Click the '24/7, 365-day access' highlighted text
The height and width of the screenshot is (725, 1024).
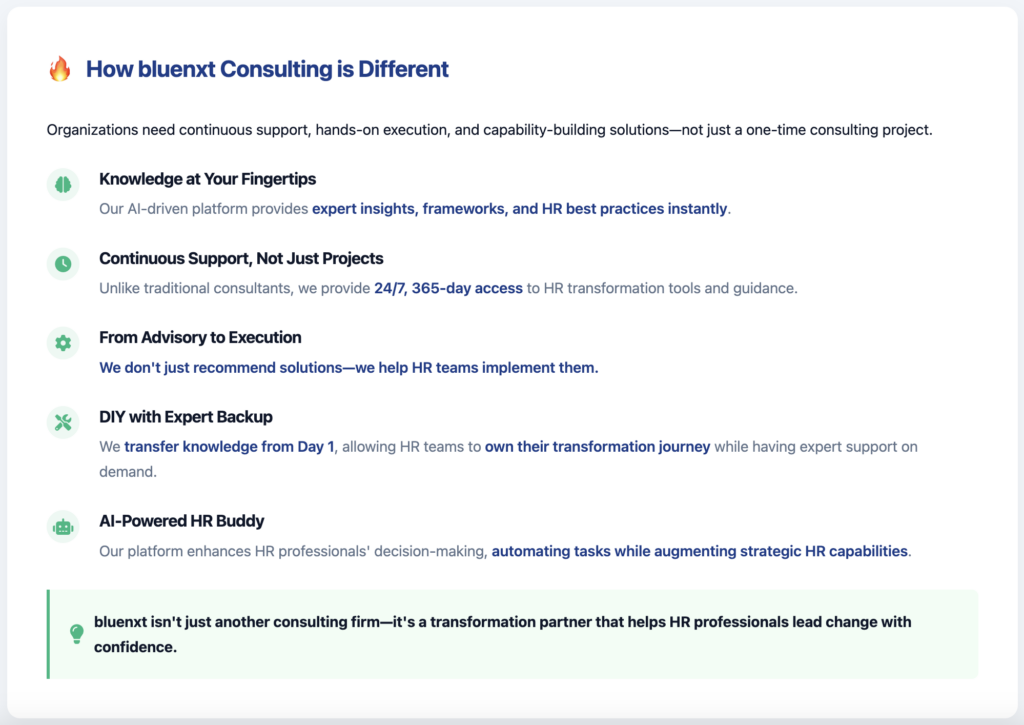point(448,289)
